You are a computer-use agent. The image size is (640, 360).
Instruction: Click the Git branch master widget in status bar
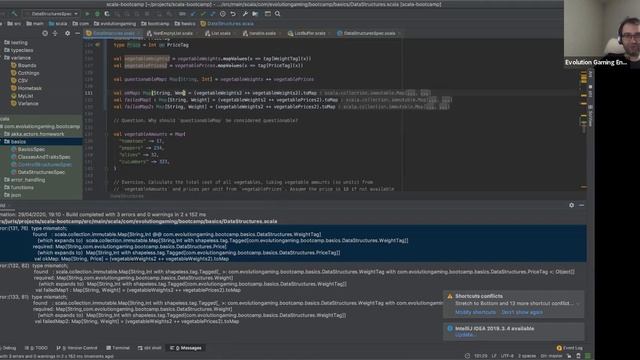click(552, 356)
